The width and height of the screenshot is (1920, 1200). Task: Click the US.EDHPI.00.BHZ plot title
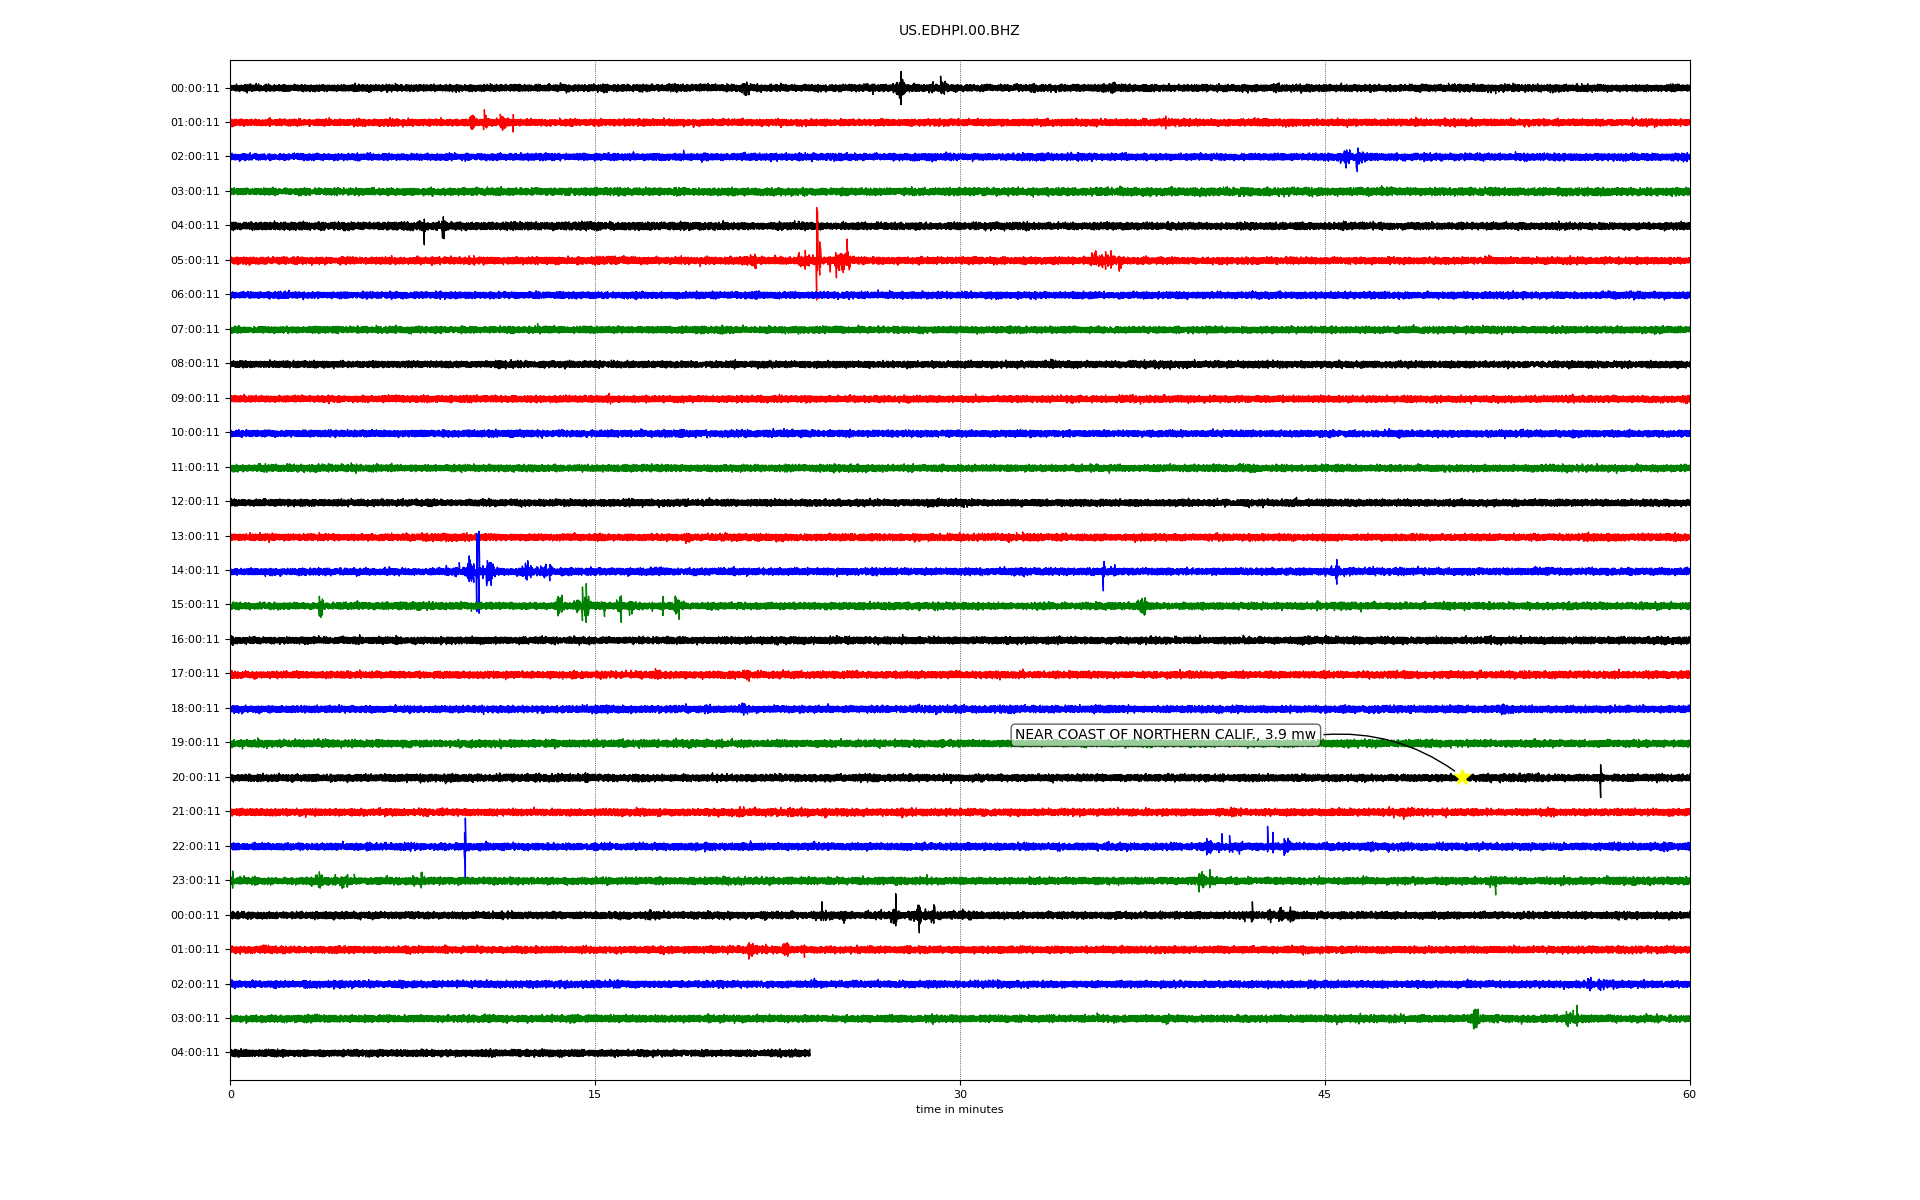tap(959, 31)
